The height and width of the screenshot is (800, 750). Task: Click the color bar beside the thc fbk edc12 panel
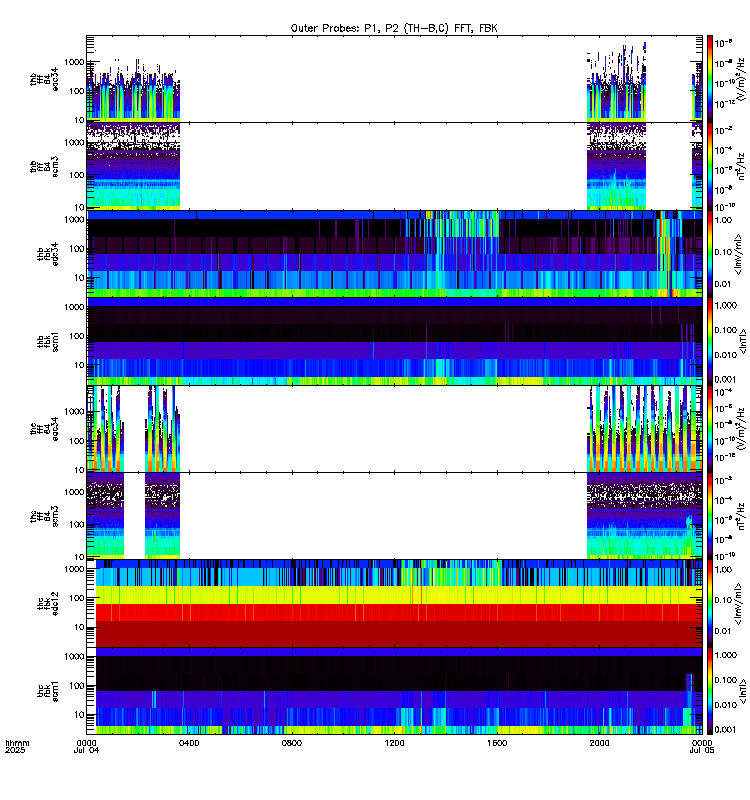pos(710,604)
